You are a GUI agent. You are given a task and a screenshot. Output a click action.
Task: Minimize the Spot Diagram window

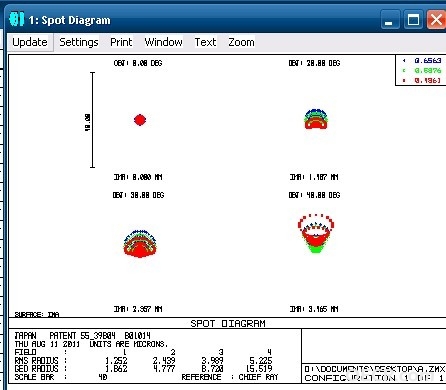pyautogui.click(x=390, y=20)
